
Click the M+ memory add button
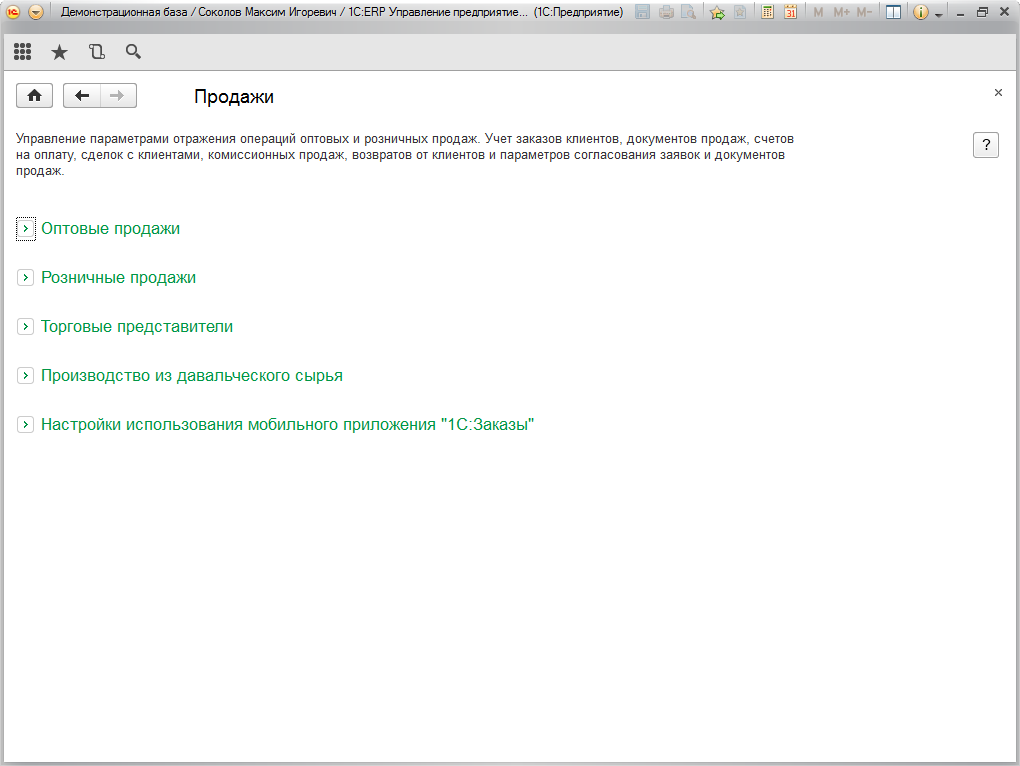point(841,12)
